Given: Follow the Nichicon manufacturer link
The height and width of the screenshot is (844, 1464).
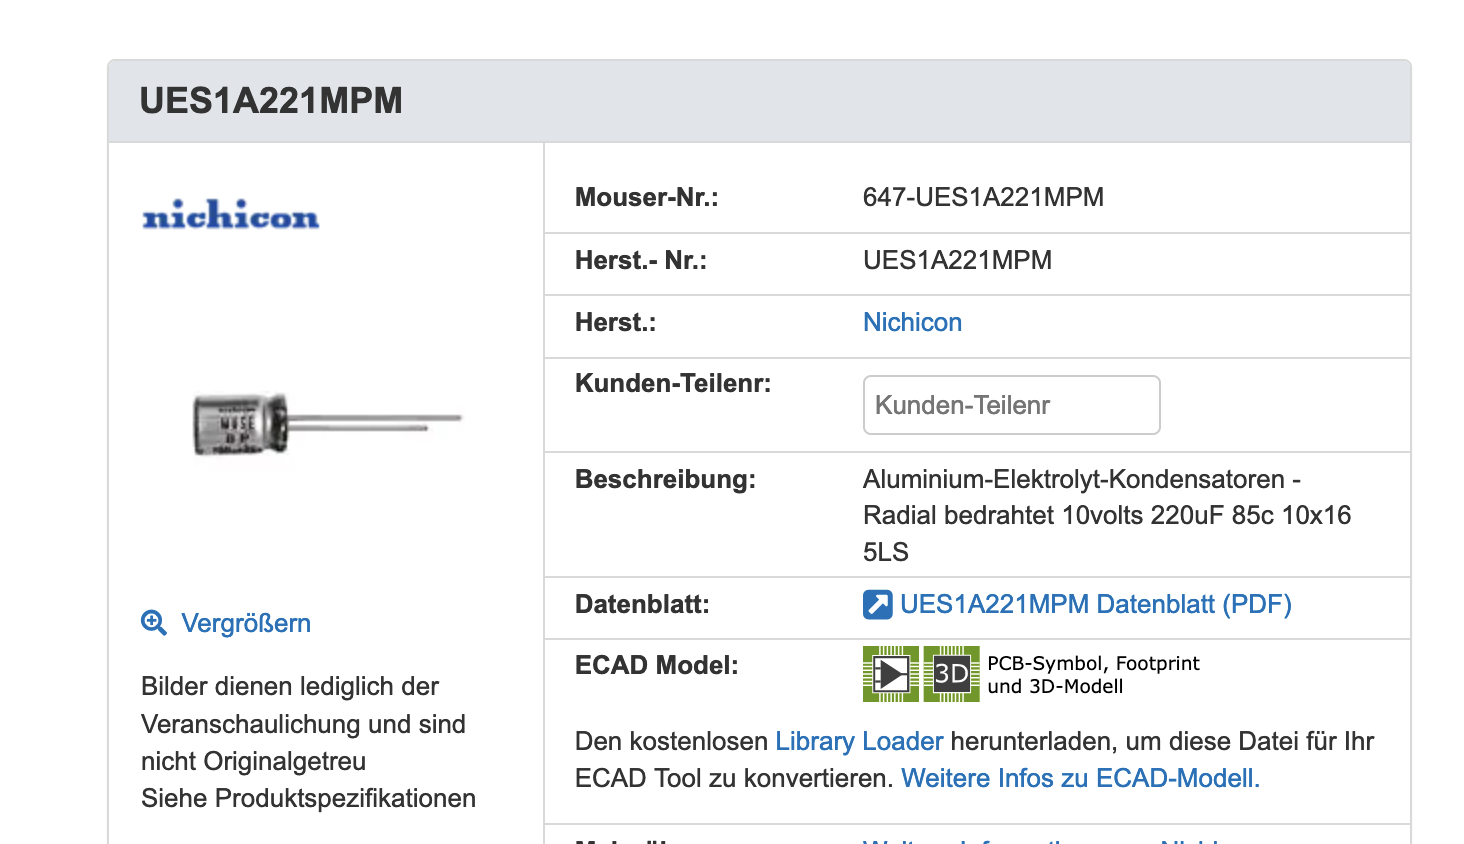Looking at the screenshot, I should point(912,322).
